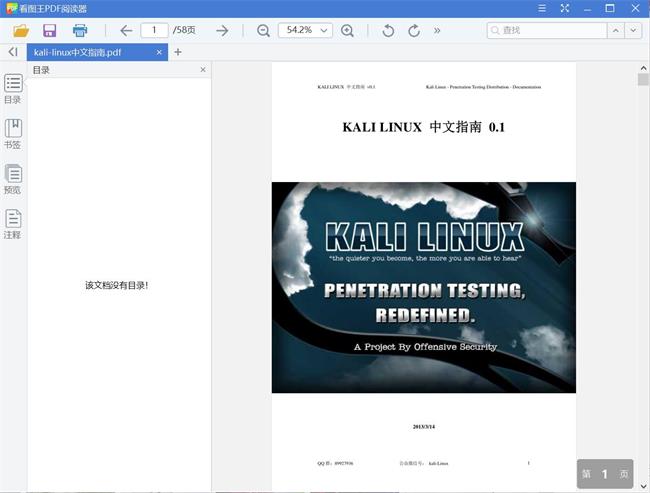Collapse the sidebar with the left arrow icon

point(13,52)
